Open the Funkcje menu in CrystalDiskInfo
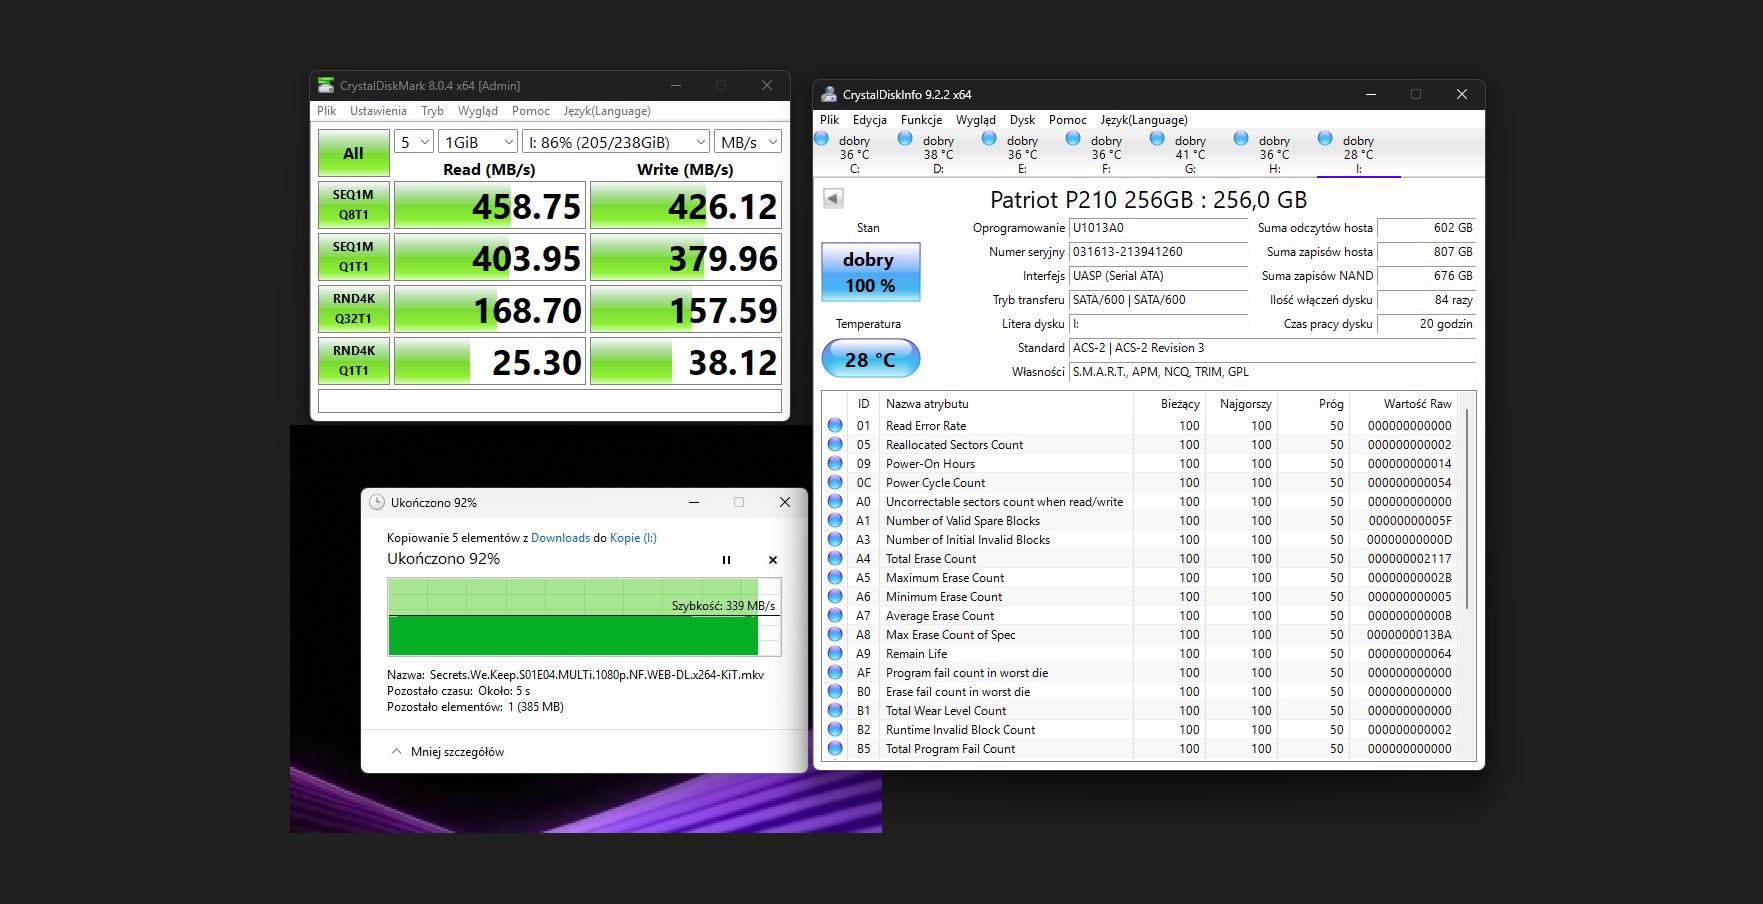 [x=921, y=120]
